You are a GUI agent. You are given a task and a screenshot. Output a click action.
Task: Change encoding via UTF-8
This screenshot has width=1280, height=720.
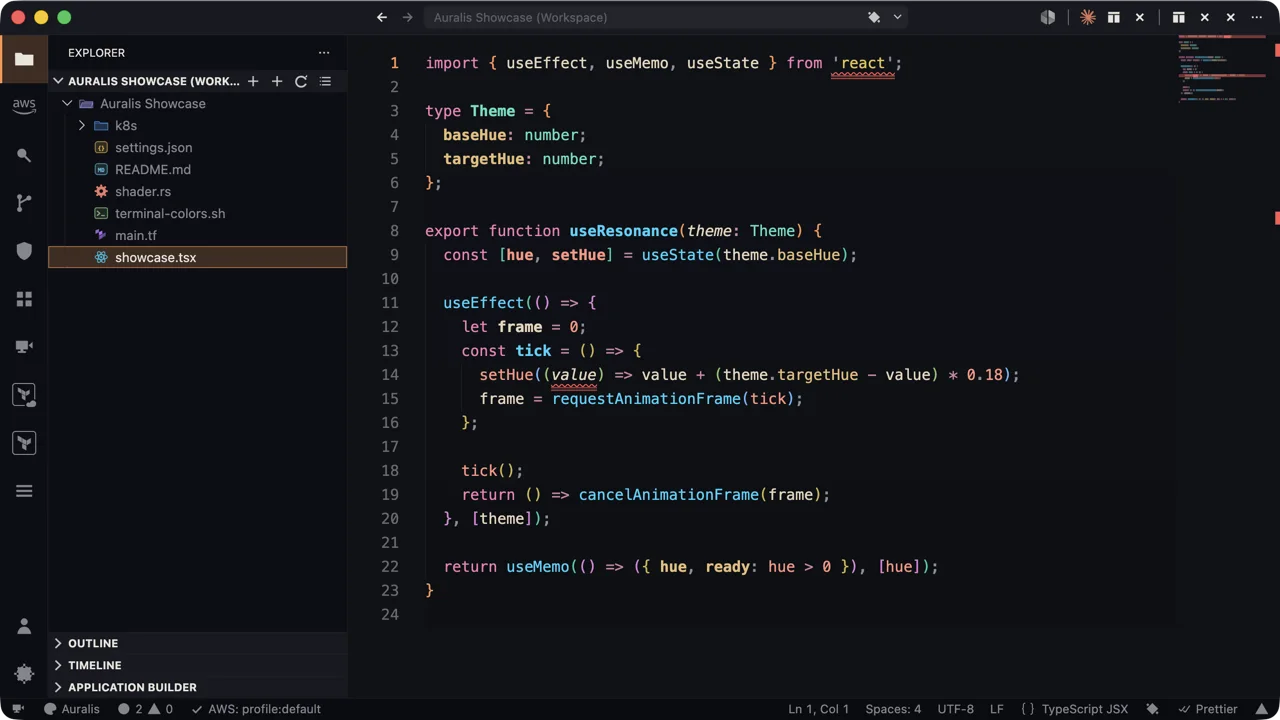coord(956,709)
